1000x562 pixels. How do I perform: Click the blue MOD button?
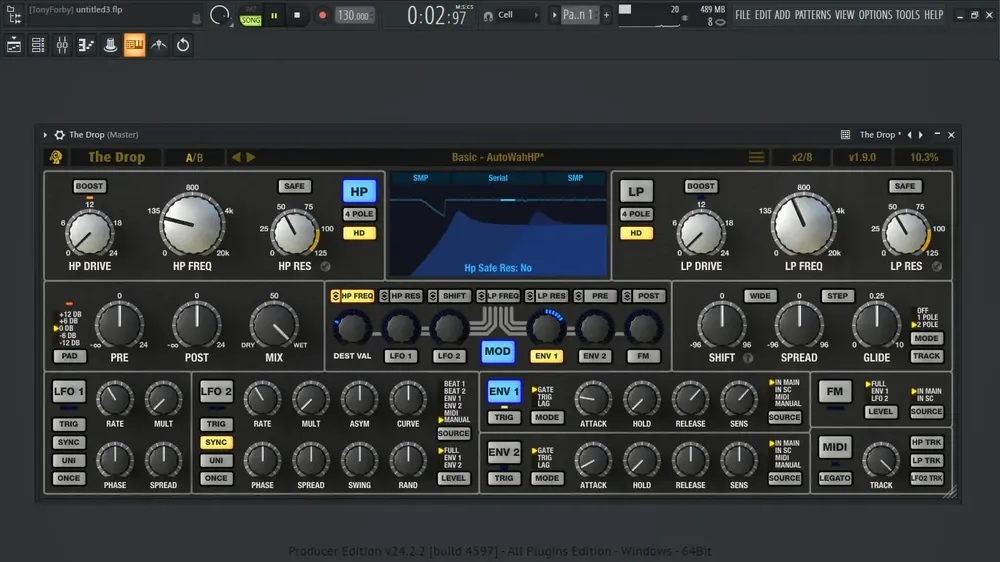point(497,351)
